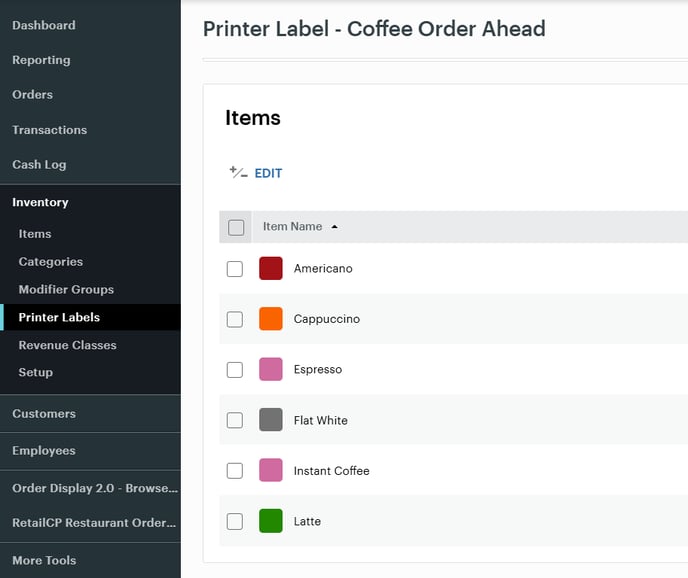Expand the More Tools section

[x=44, y=560]
